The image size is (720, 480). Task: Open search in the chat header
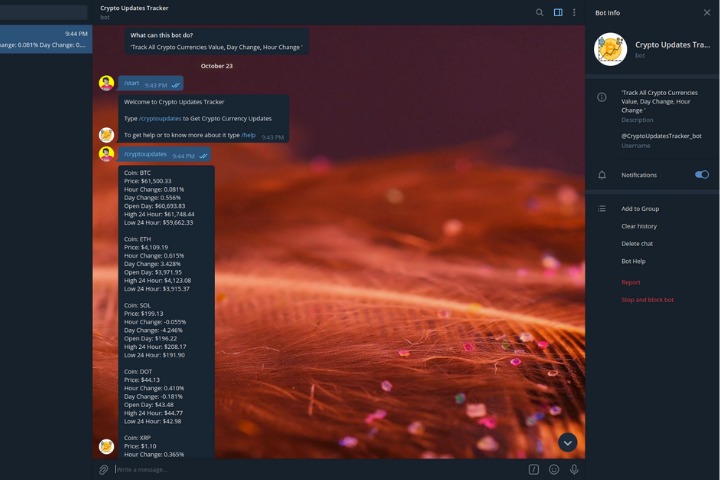coord(539,12)
